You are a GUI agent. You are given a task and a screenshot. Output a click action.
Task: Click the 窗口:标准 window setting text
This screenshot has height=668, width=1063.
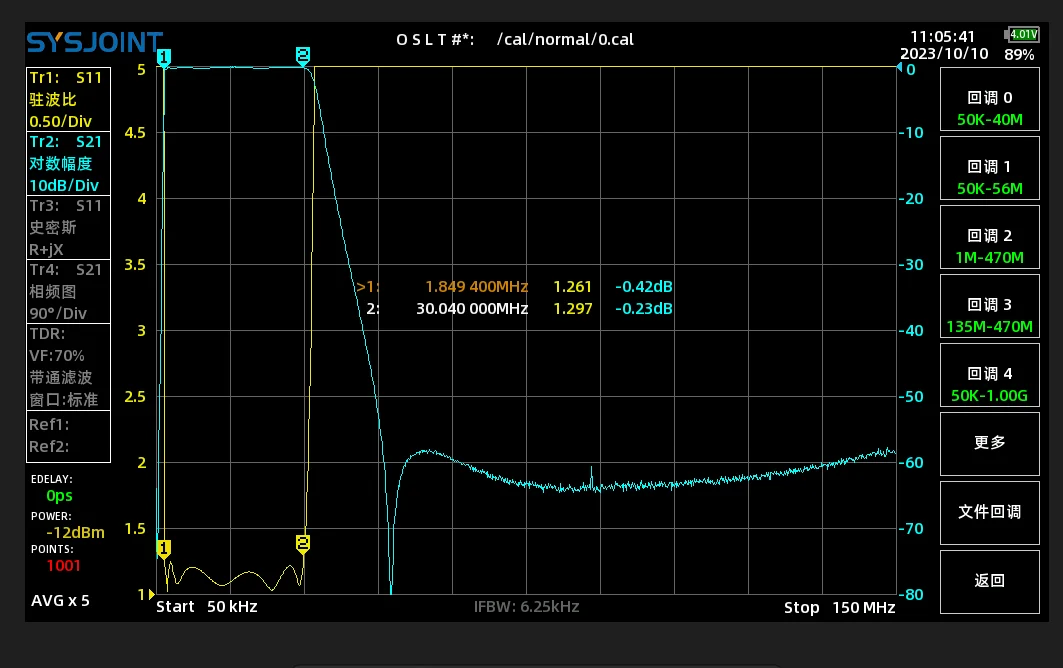[63, 399]
